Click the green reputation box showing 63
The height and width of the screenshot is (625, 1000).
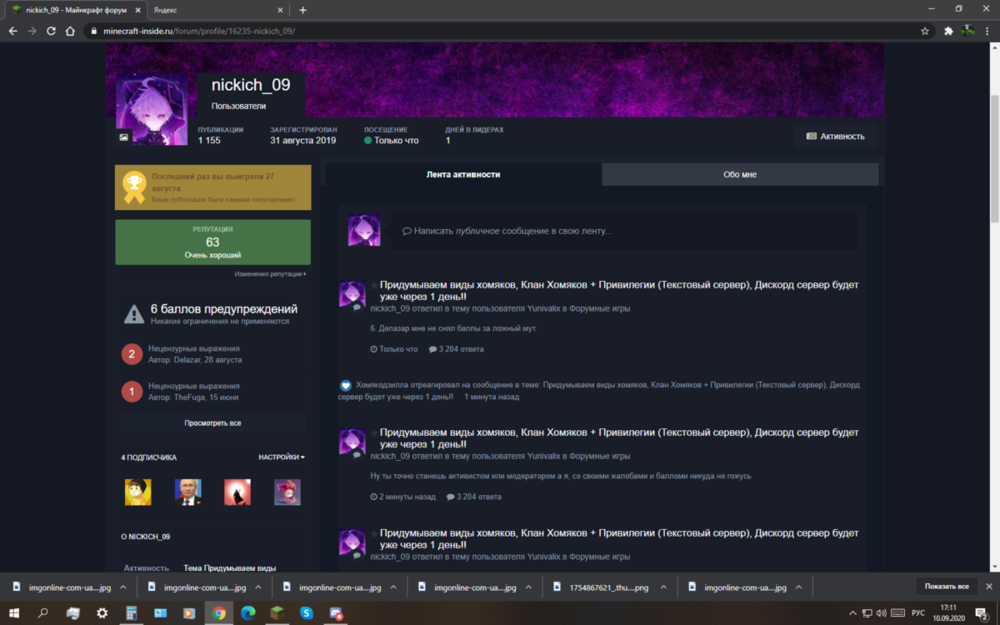[213, 242]
